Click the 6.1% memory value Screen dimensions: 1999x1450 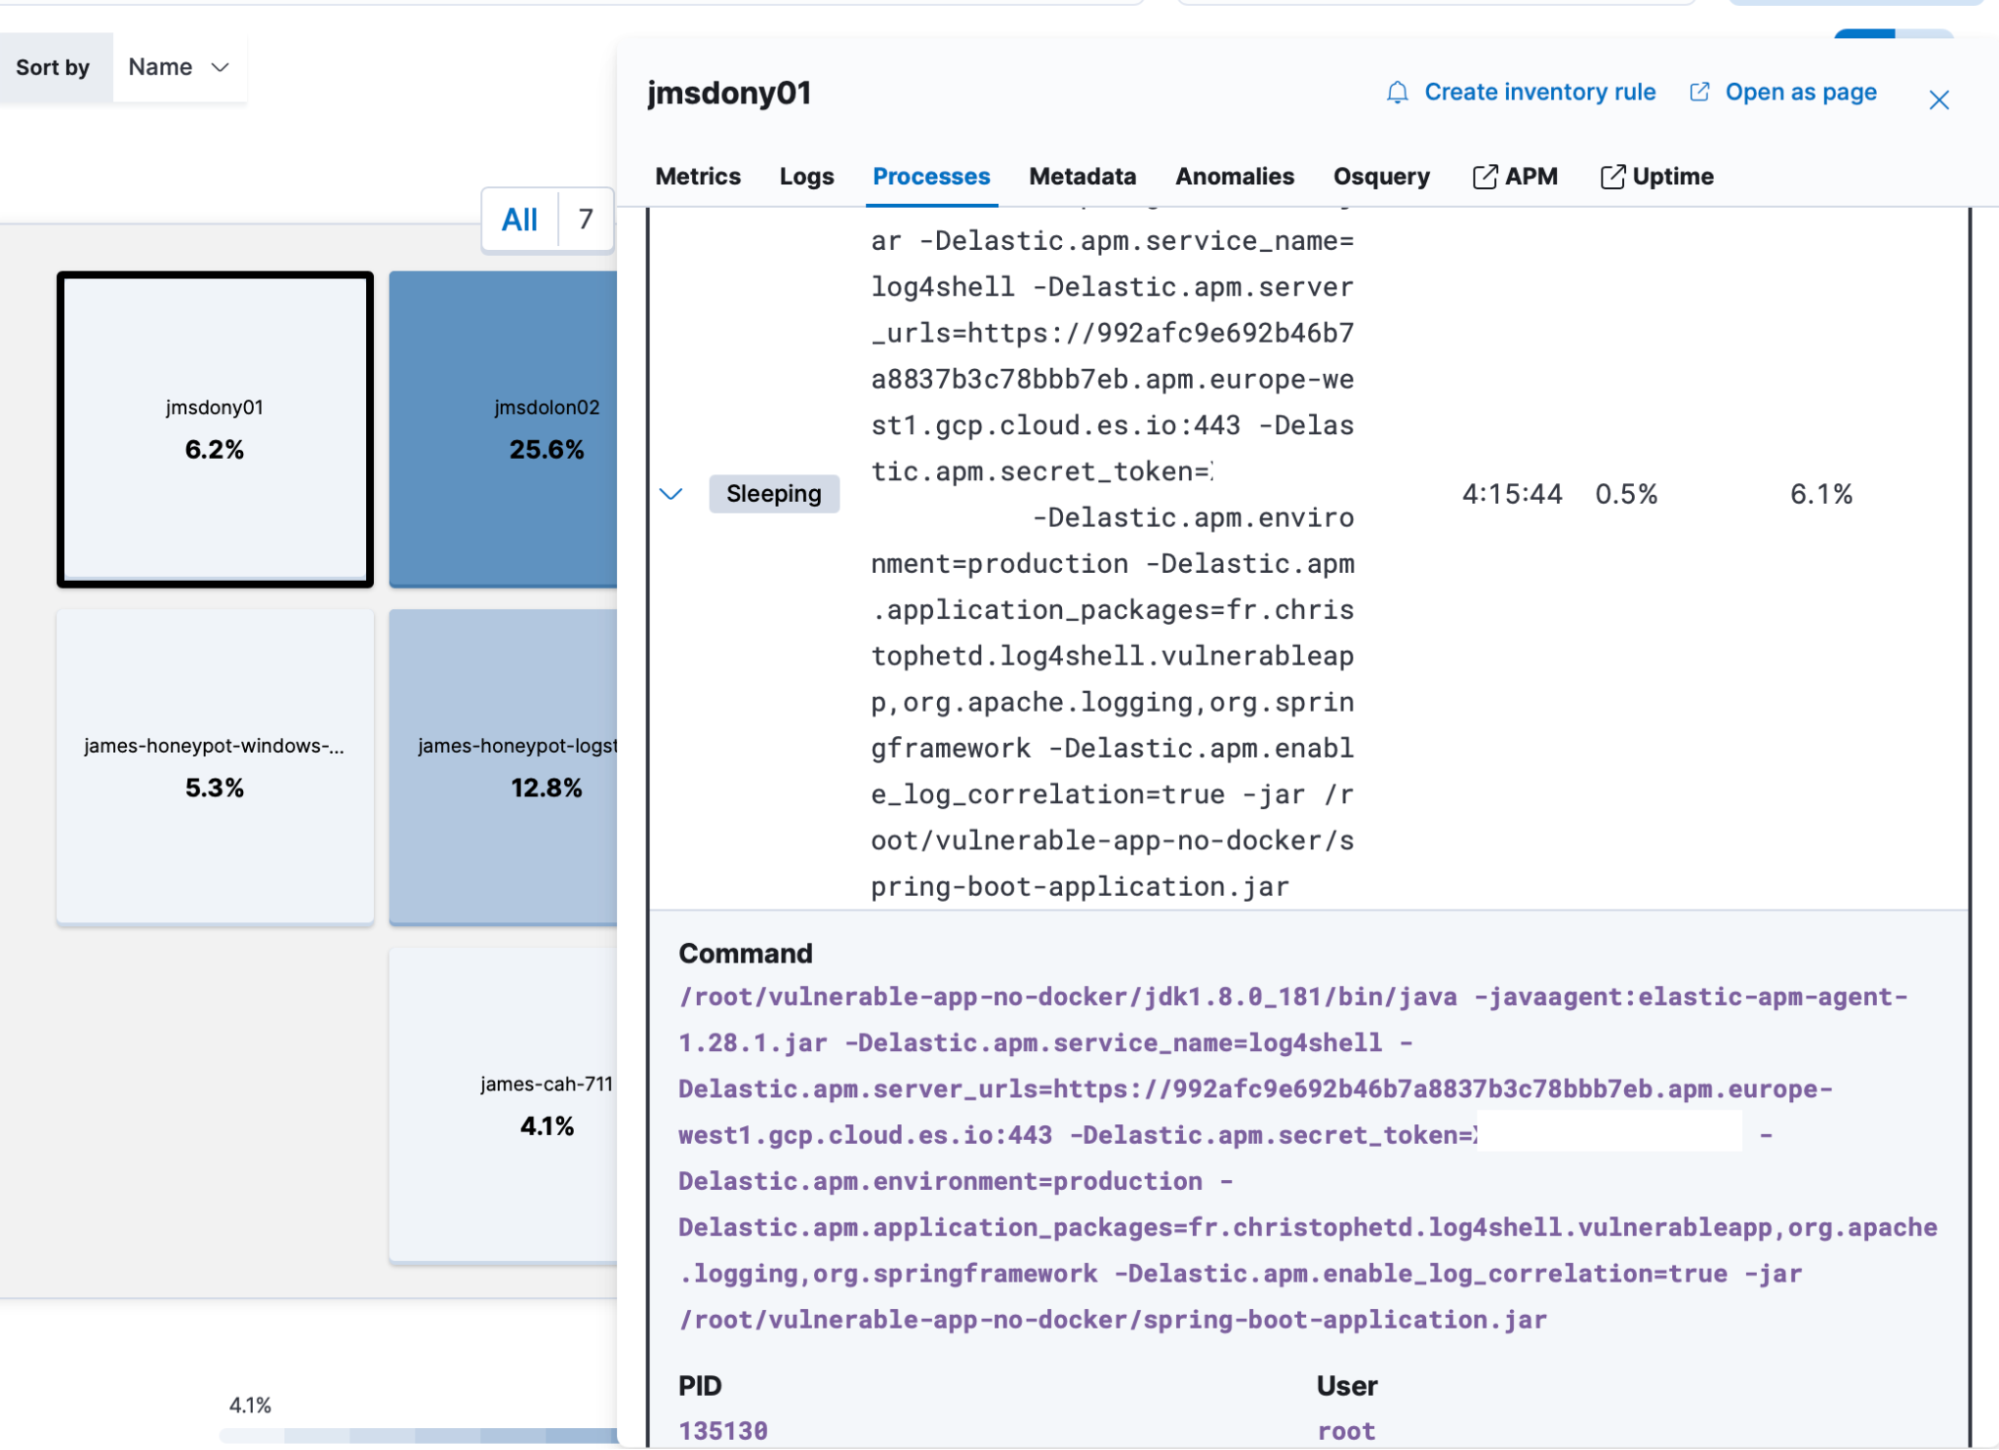1821,494
